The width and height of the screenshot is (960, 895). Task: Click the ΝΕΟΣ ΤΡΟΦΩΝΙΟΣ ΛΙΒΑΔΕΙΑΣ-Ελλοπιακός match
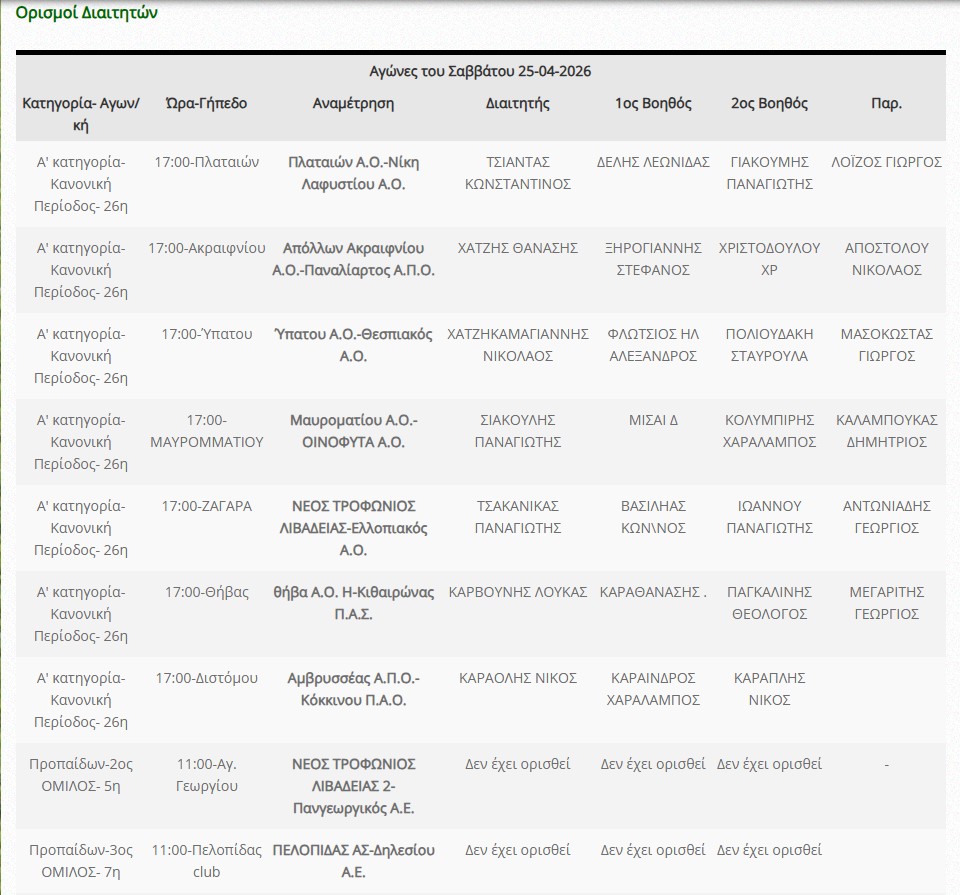point(353,528)
